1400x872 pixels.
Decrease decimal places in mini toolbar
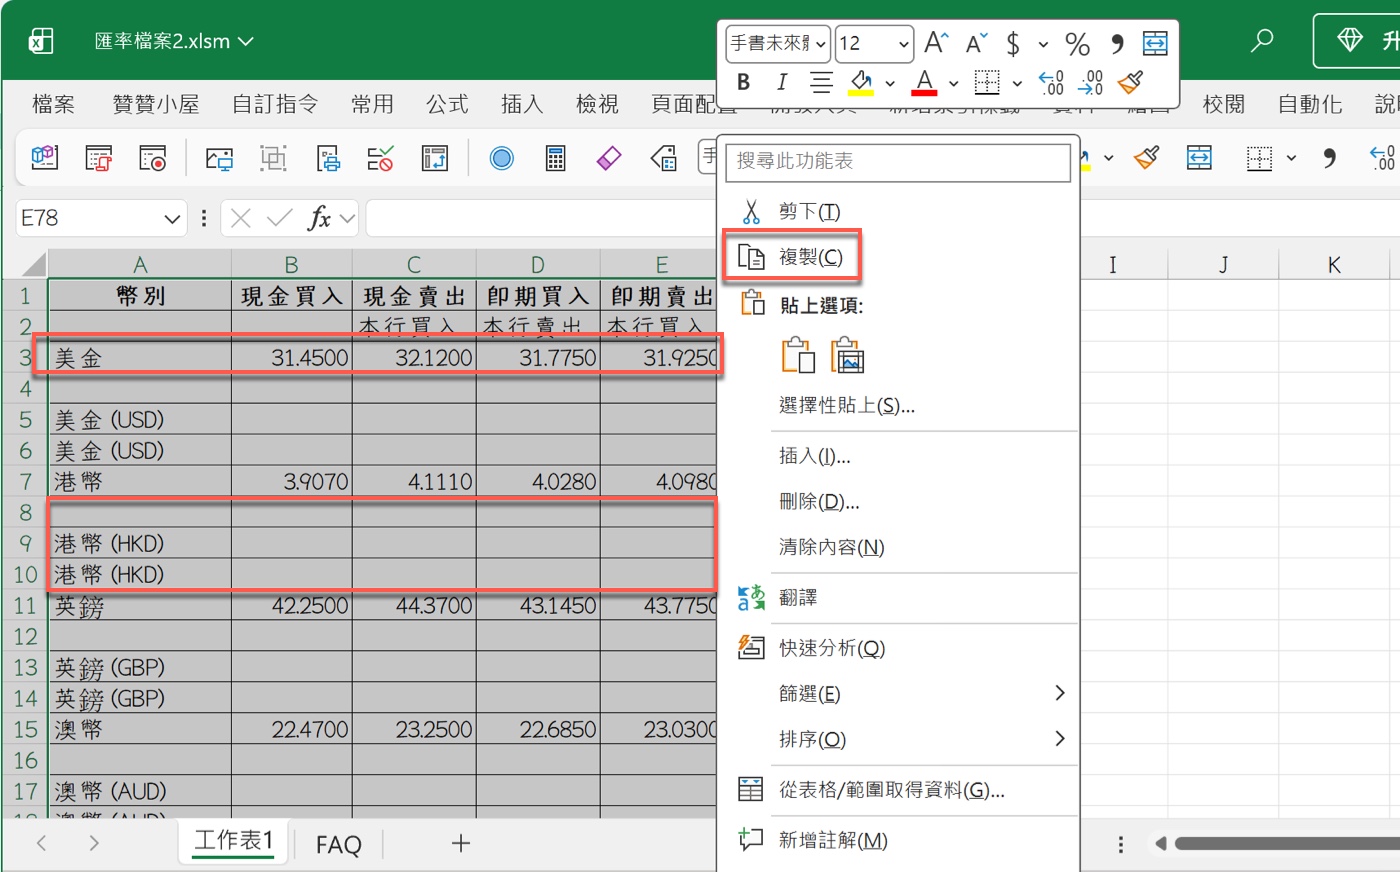[1091, 82]
